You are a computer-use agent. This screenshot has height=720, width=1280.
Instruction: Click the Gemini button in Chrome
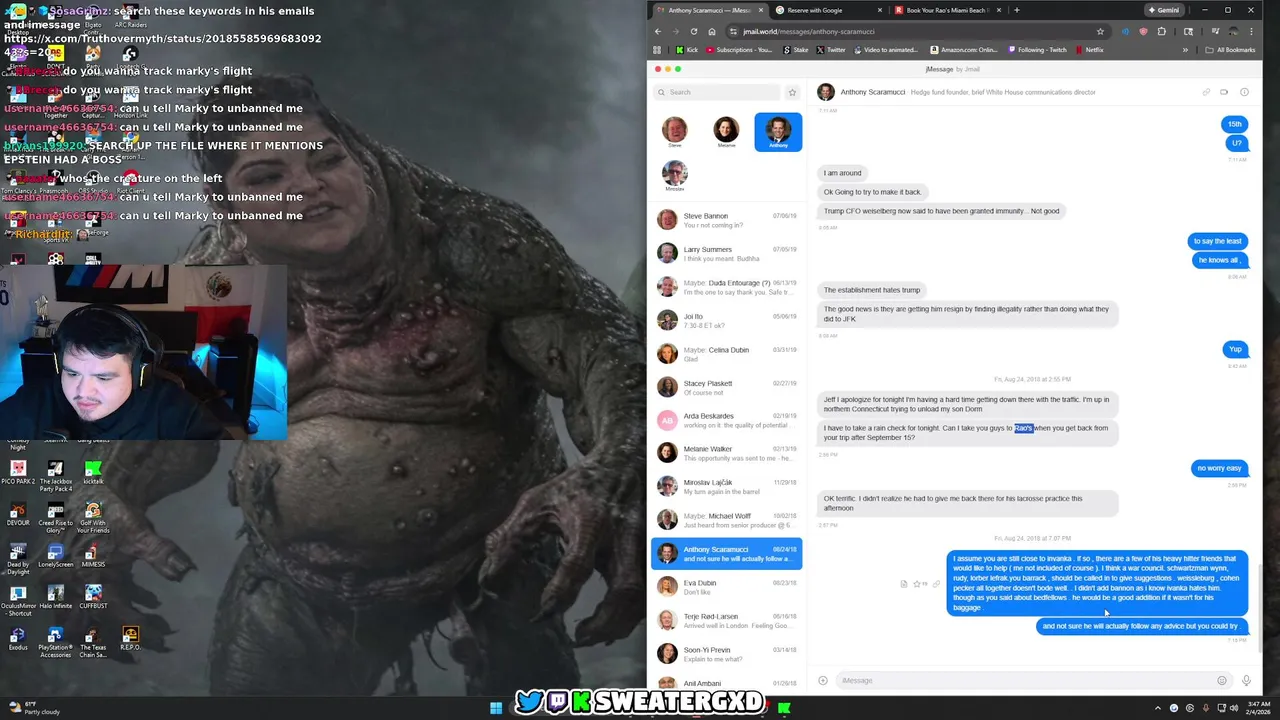point(1165,10)
